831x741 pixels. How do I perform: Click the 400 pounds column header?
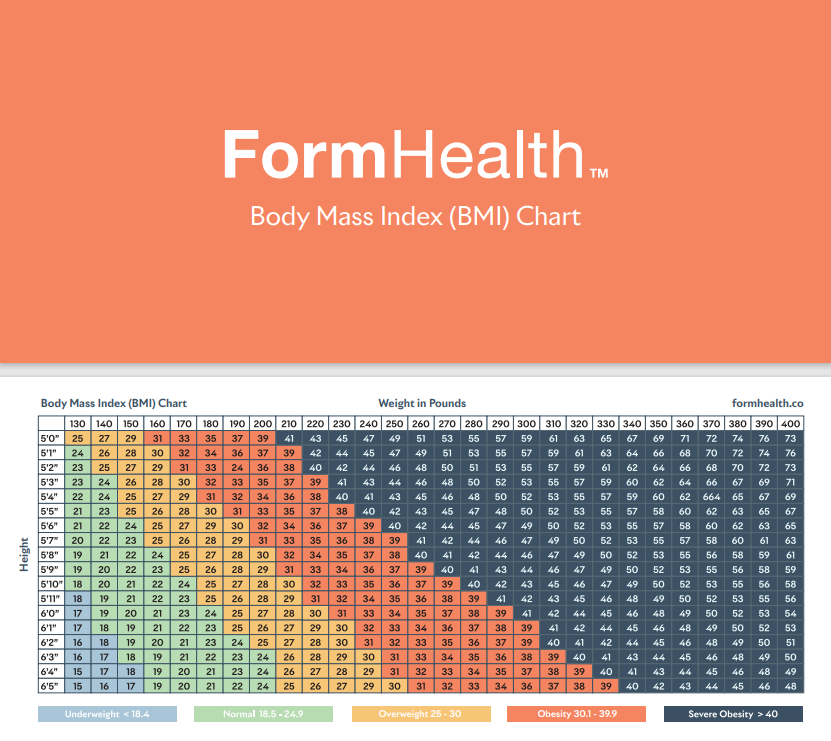(791, 424)
